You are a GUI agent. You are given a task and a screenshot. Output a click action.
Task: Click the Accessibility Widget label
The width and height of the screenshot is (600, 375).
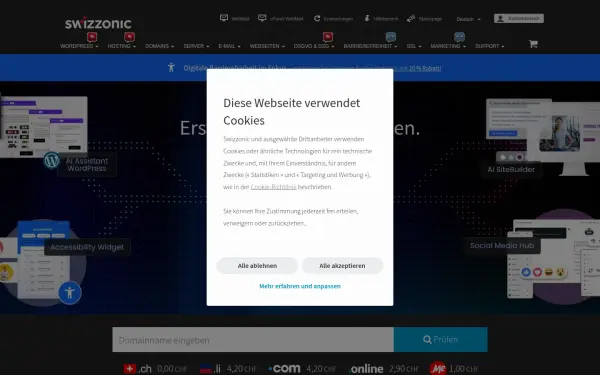coord(87,247)
